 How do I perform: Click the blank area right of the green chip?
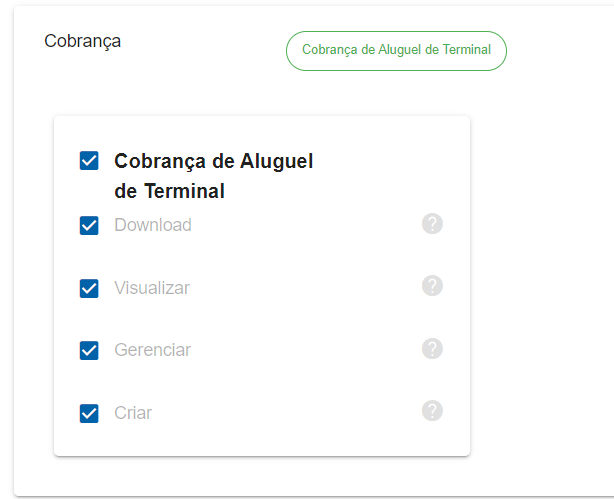point(560,50)
